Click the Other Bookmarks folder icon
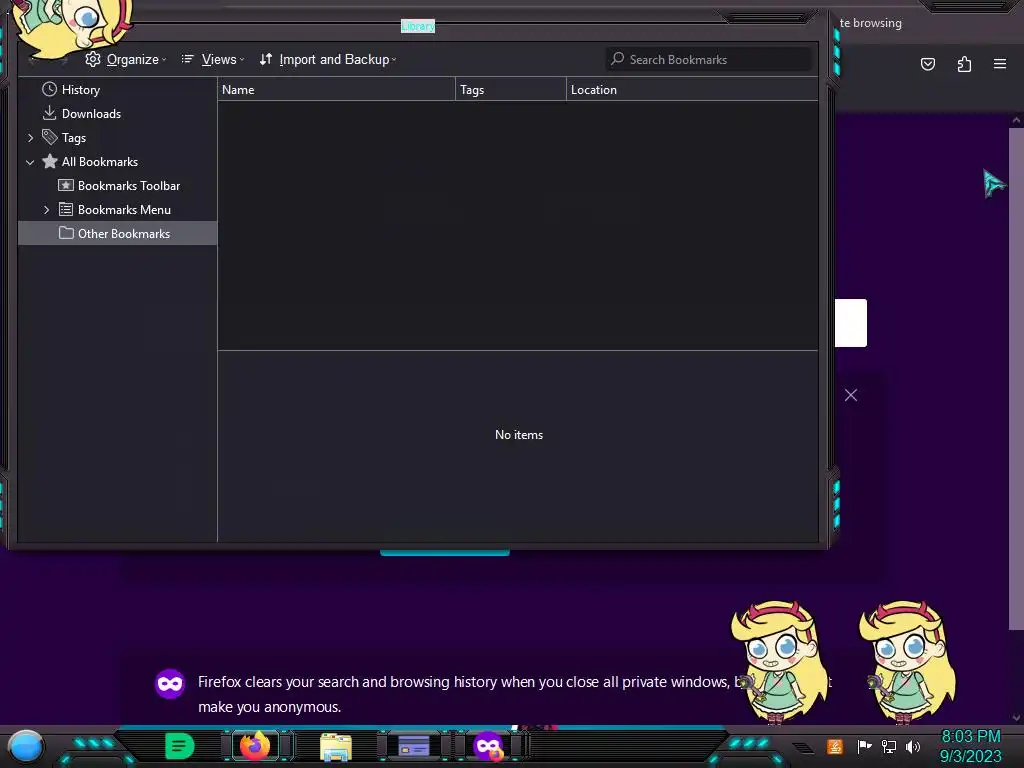This screenshot has width=1024, height=768. click(x=66, y=232)
